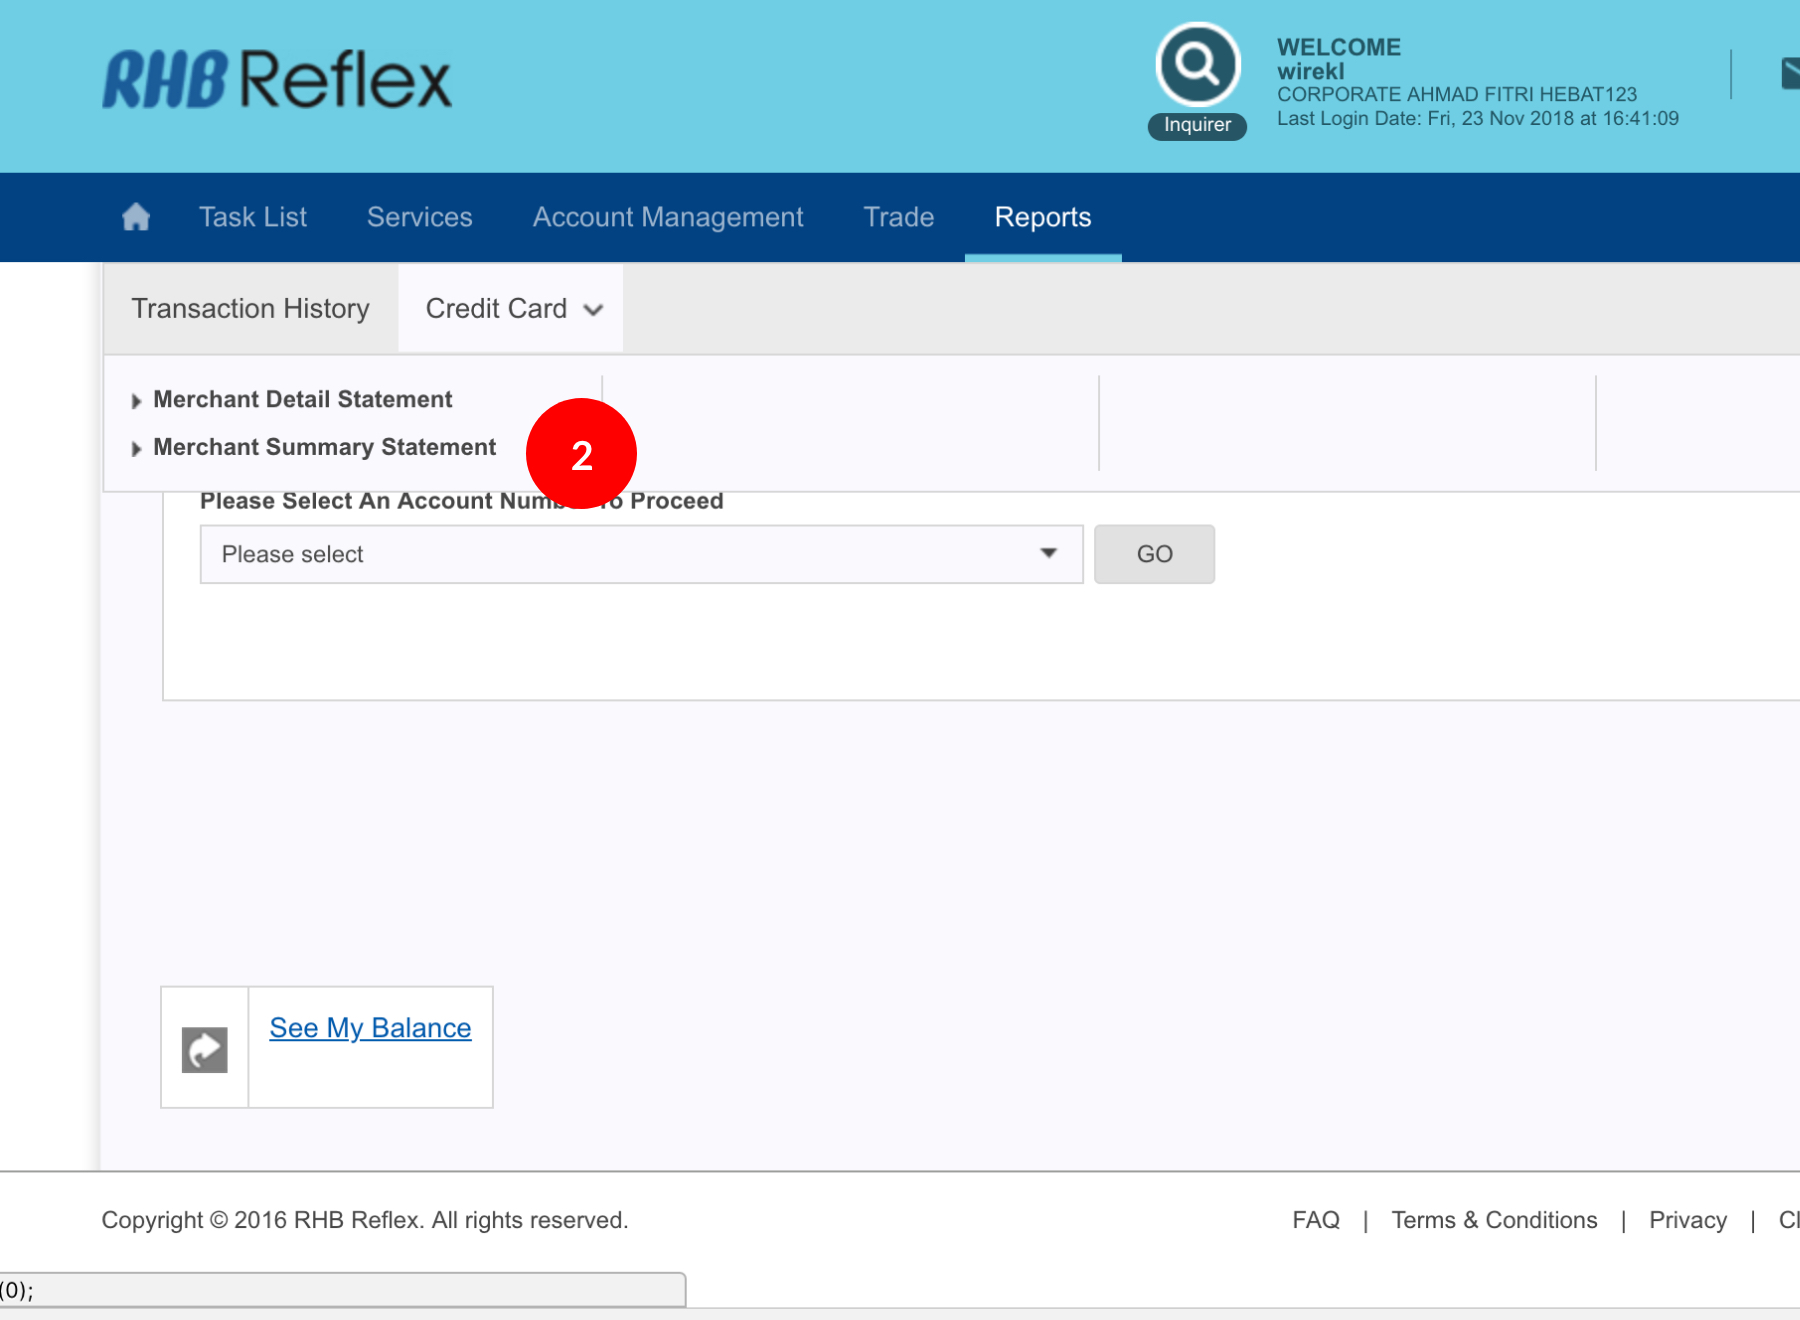Open the Task List menu
The height and width of the screenshot is (1320, 1800).
pos(252,217)
